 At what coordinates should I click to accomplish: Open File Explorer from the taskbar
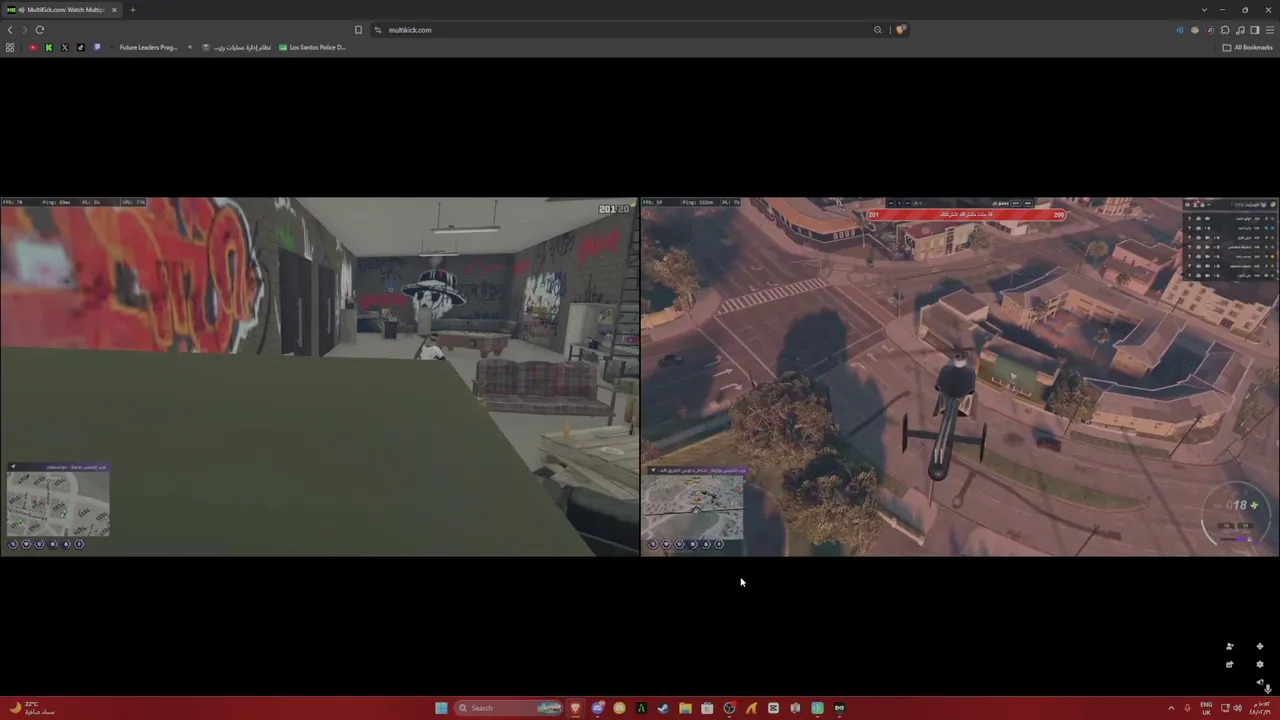point(685,708)
